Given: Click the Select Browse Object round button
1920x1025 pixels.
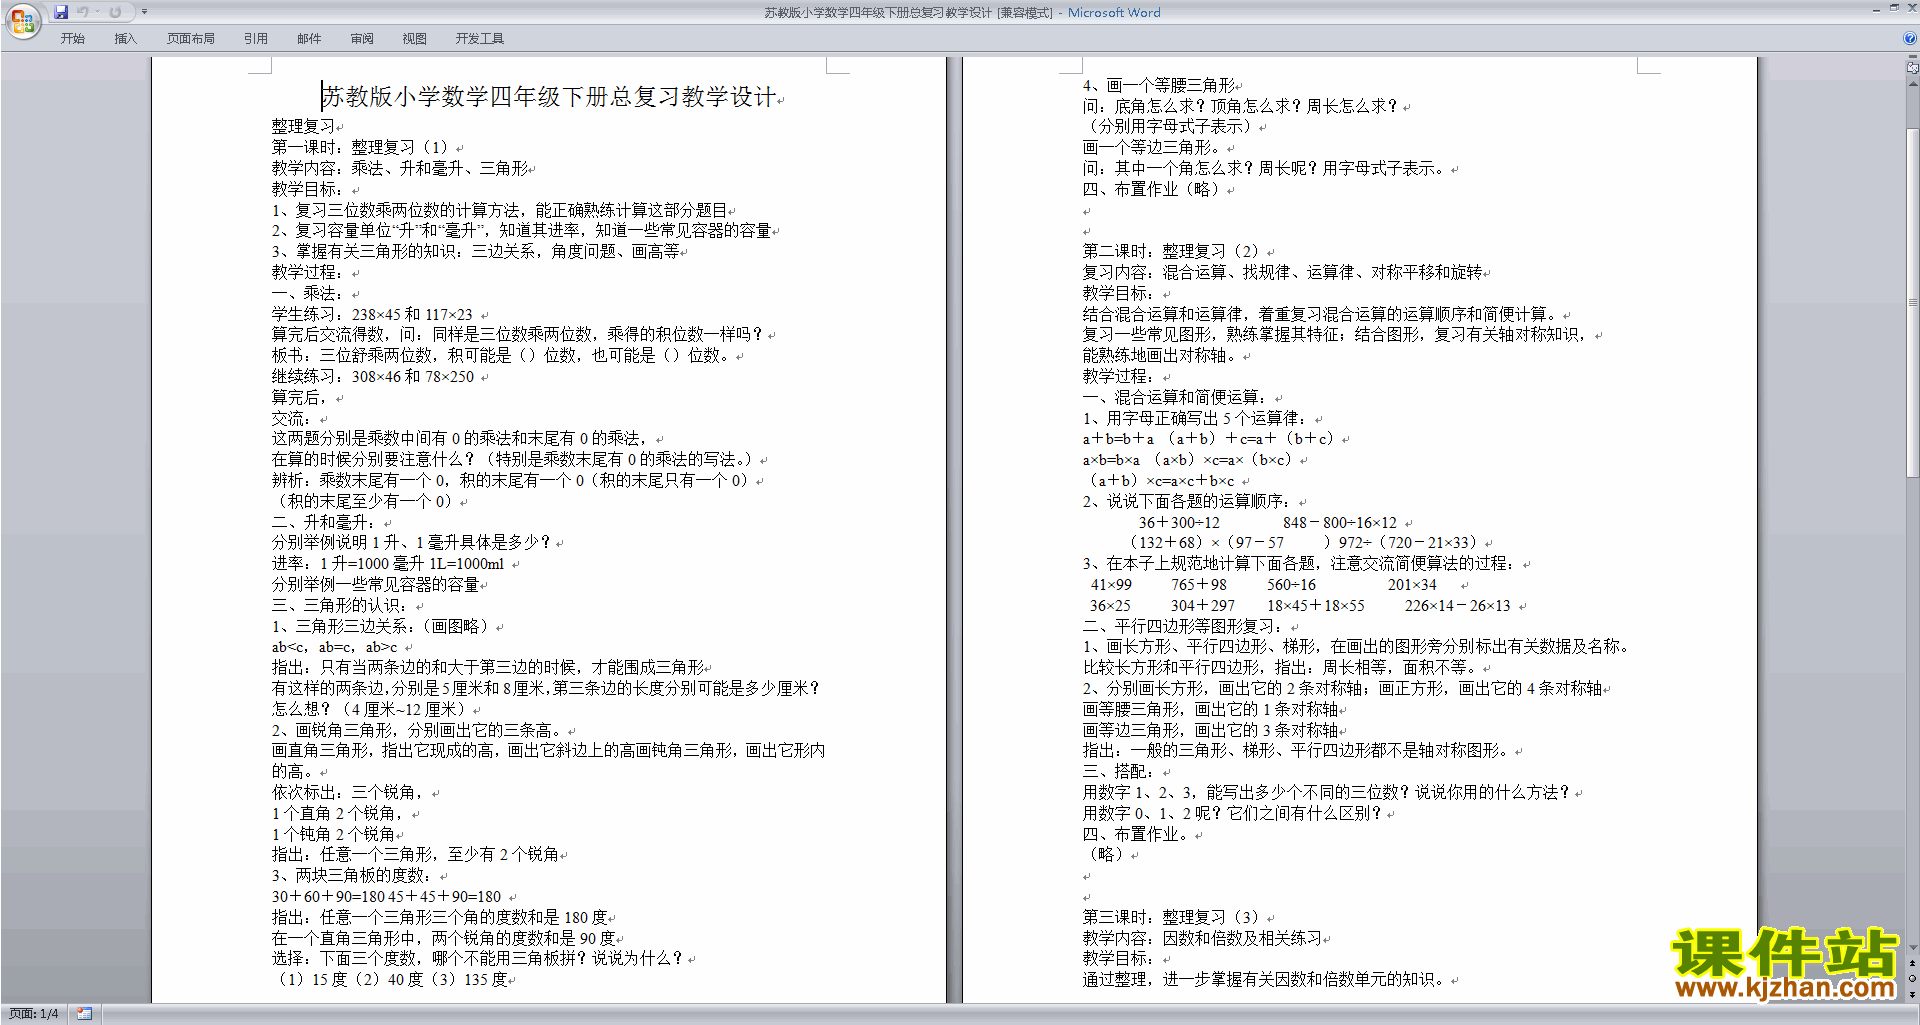Looking at the screenshot, I should point(1913,979).
